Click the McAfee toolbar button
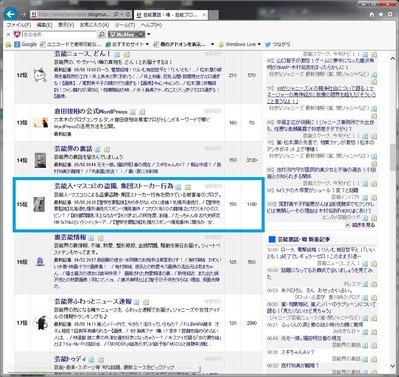This screenshot has width=399, height=377. tap(126, 34)
